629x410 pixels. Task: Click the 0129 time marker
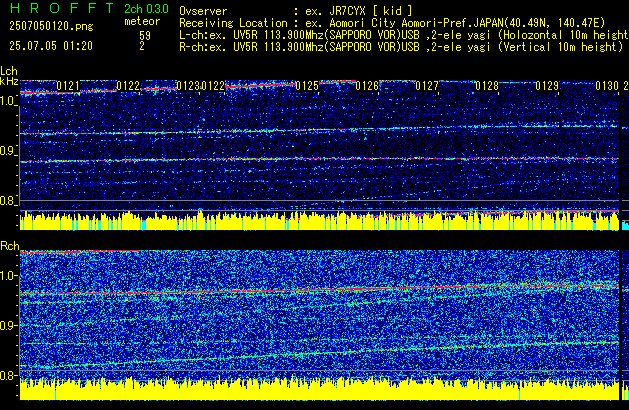tap(547, 86)
